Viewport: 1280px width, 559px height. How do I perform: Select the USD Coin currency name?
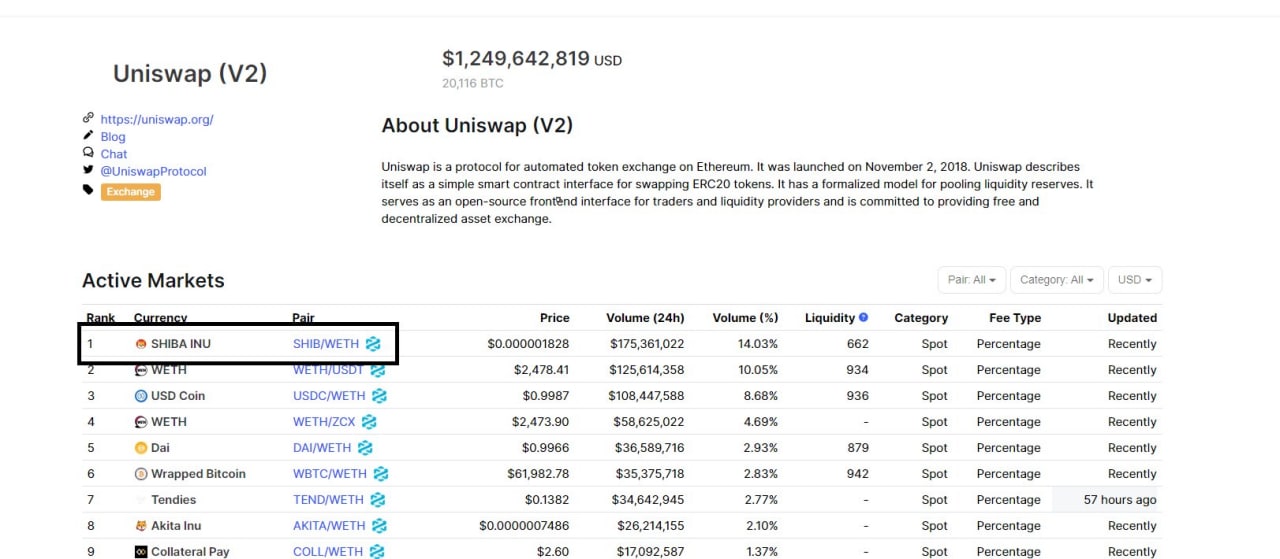point(178,396)
